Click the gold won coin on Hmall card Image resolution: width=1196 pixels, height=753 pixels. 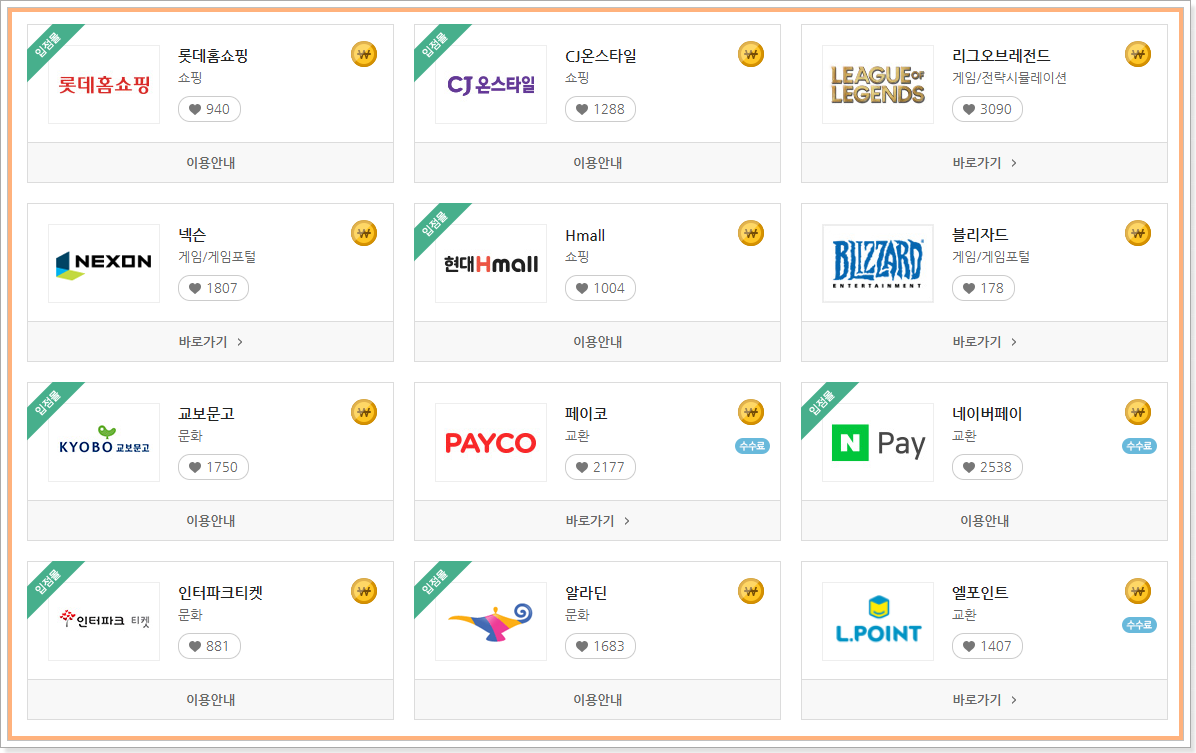(751, 233)
